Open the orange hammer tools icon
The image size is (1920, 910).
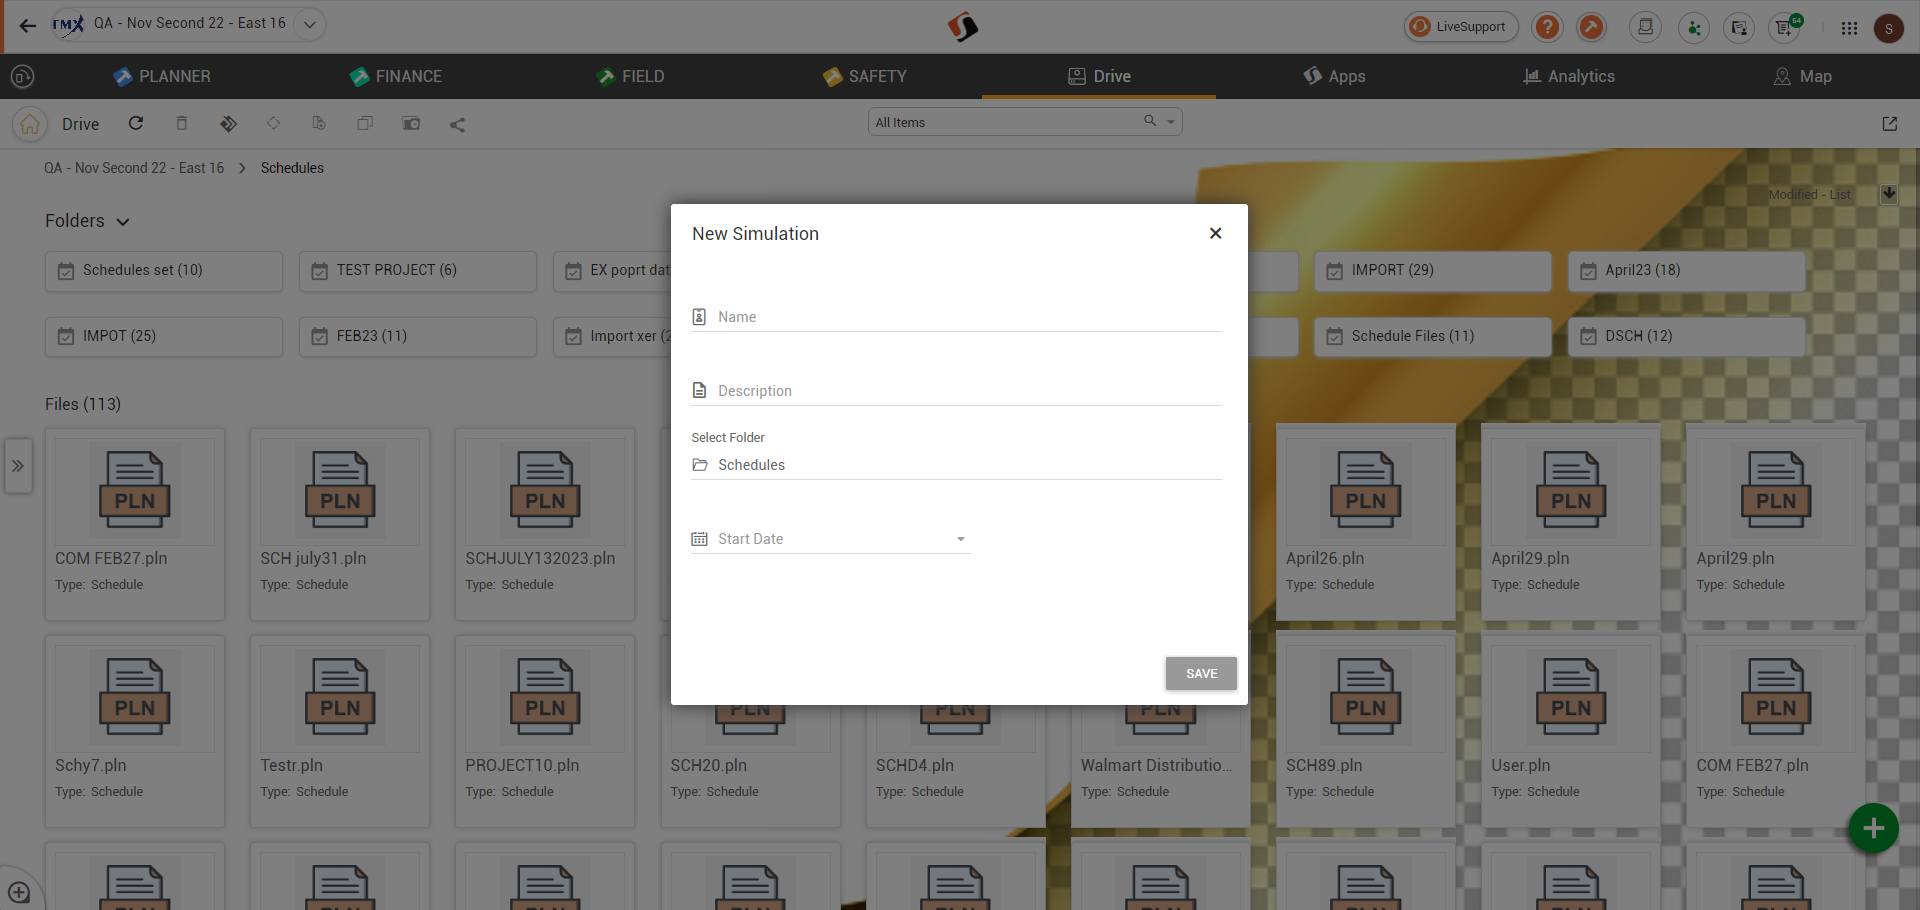(1591, 27)
